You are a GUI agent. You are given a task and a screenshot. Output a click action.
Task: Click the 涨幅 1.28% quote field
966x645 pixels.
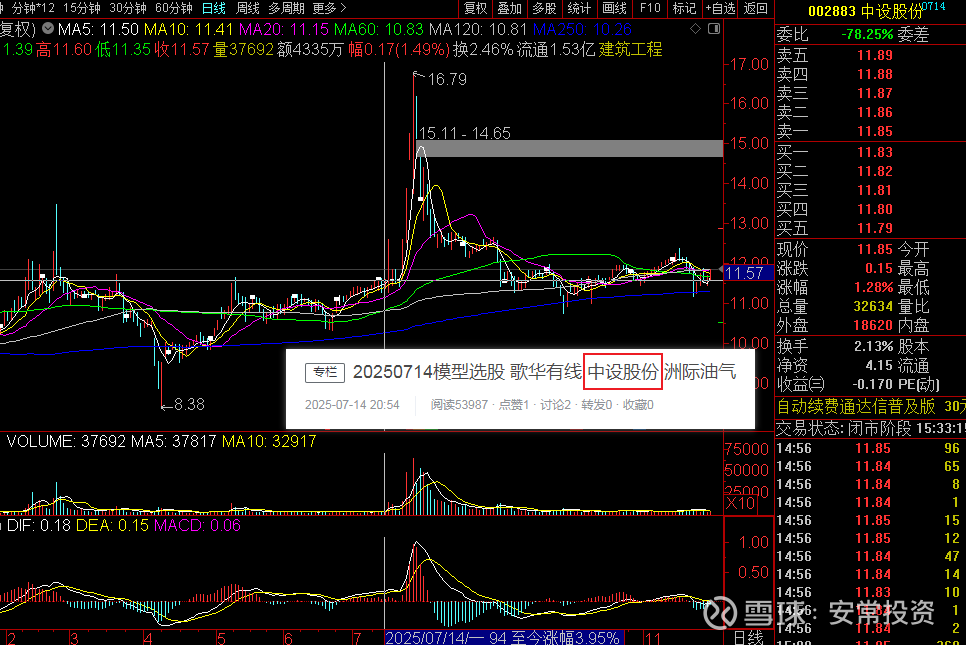835,288
